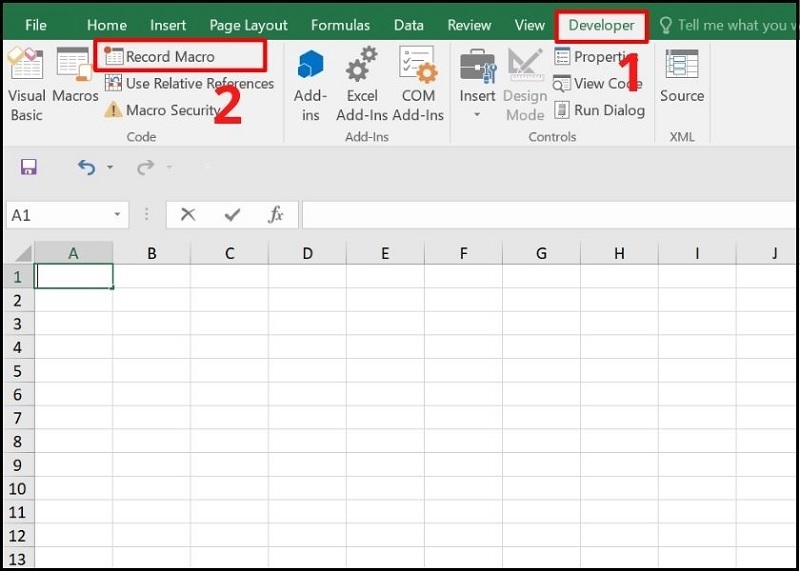800x571 pixels.
Task: Toggle Design Mode
Action: coord(525,84)
